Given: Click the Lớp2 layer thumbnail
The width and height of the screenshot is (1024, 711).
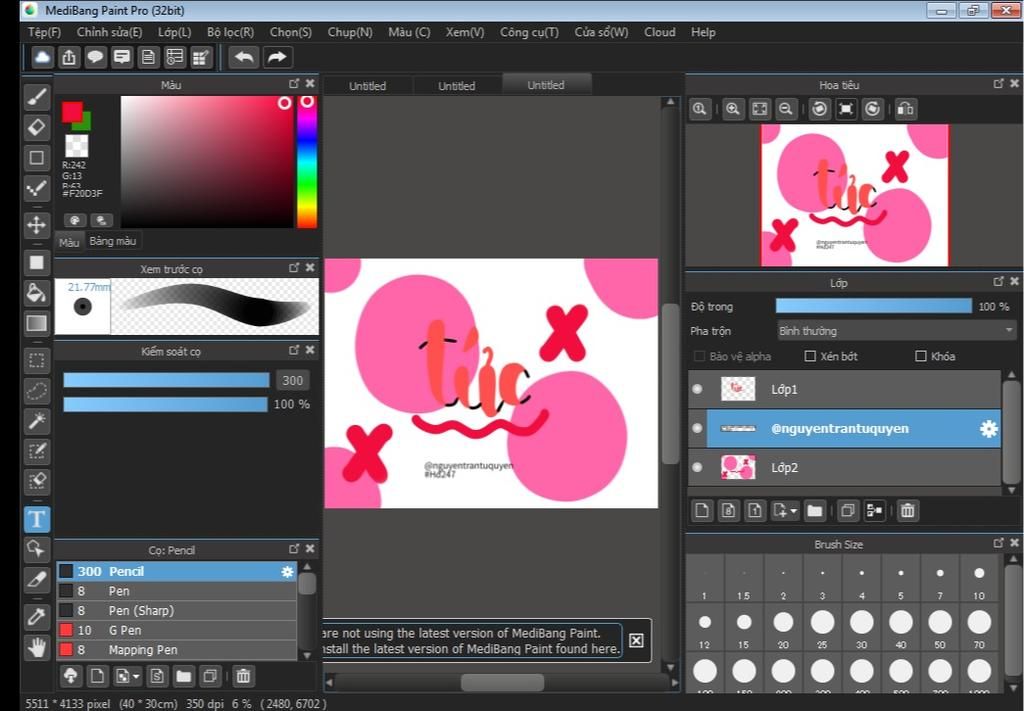Looking at the screenshot, I should (x=738, y=467).
